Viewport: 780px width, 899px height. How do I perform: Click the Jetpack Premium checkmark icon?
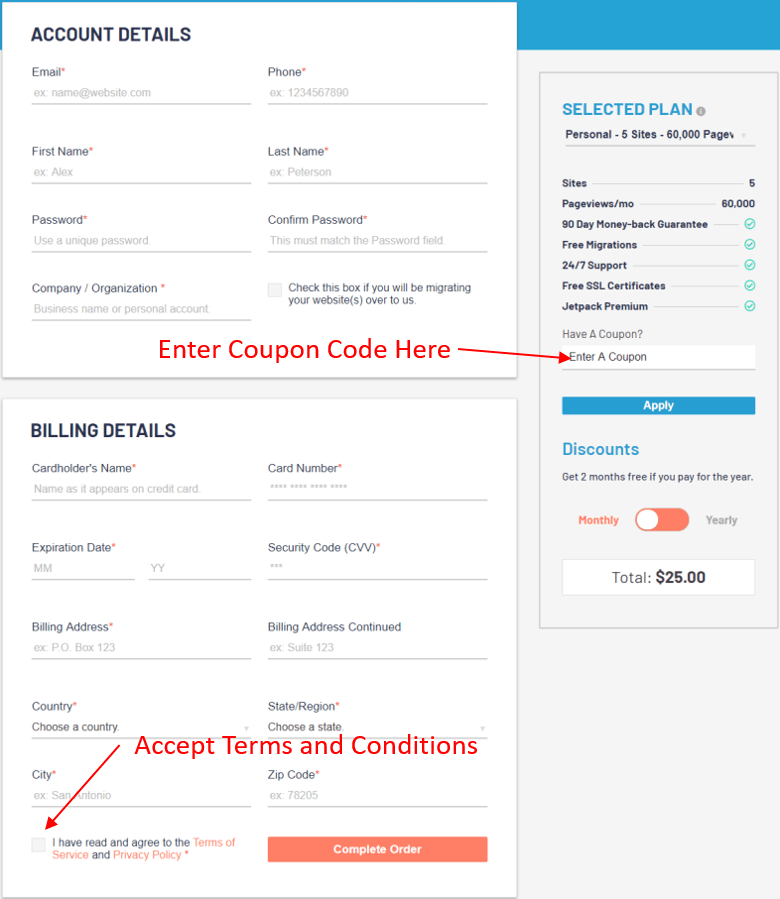point(749,306)
